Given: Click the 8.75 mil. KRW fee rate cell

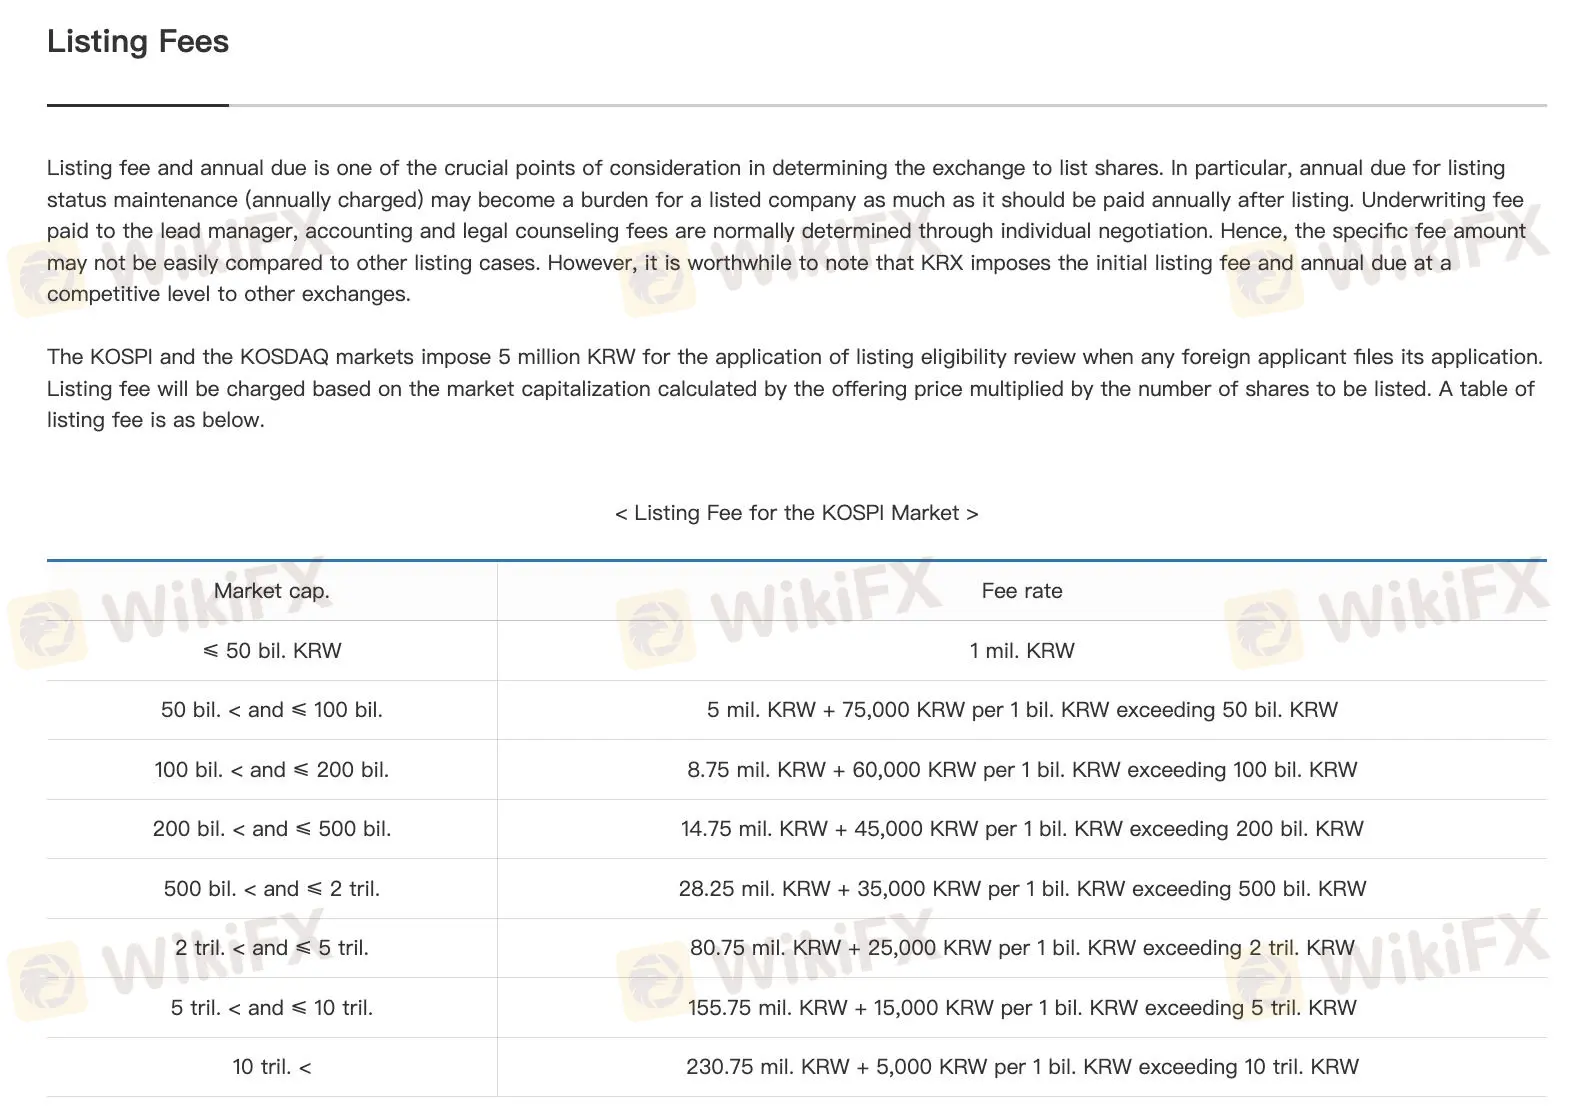Looking at the screenshot, I should [1021, 770].
